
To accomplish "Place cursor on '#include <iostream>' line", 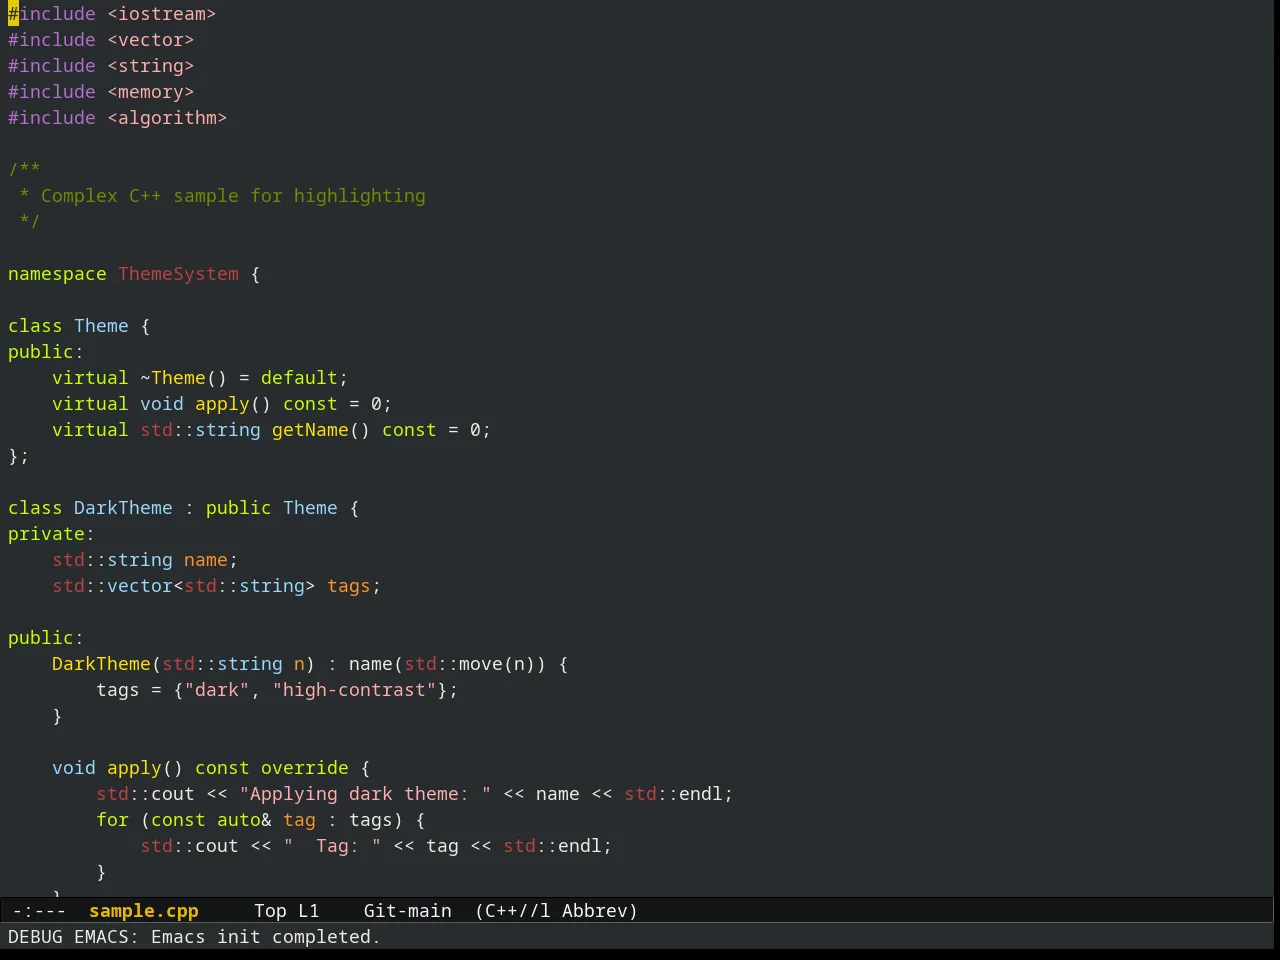I will pyautogui.click(x=112, y=14).
